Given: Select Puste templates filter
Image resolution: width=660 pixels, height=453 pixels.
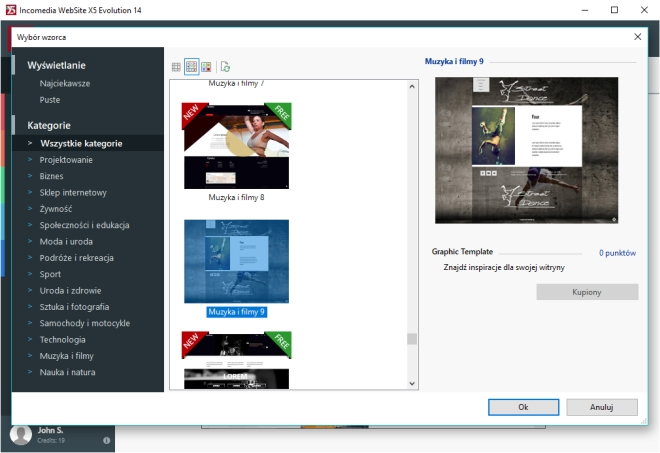Looking at the screenshot, I should 50,100.
